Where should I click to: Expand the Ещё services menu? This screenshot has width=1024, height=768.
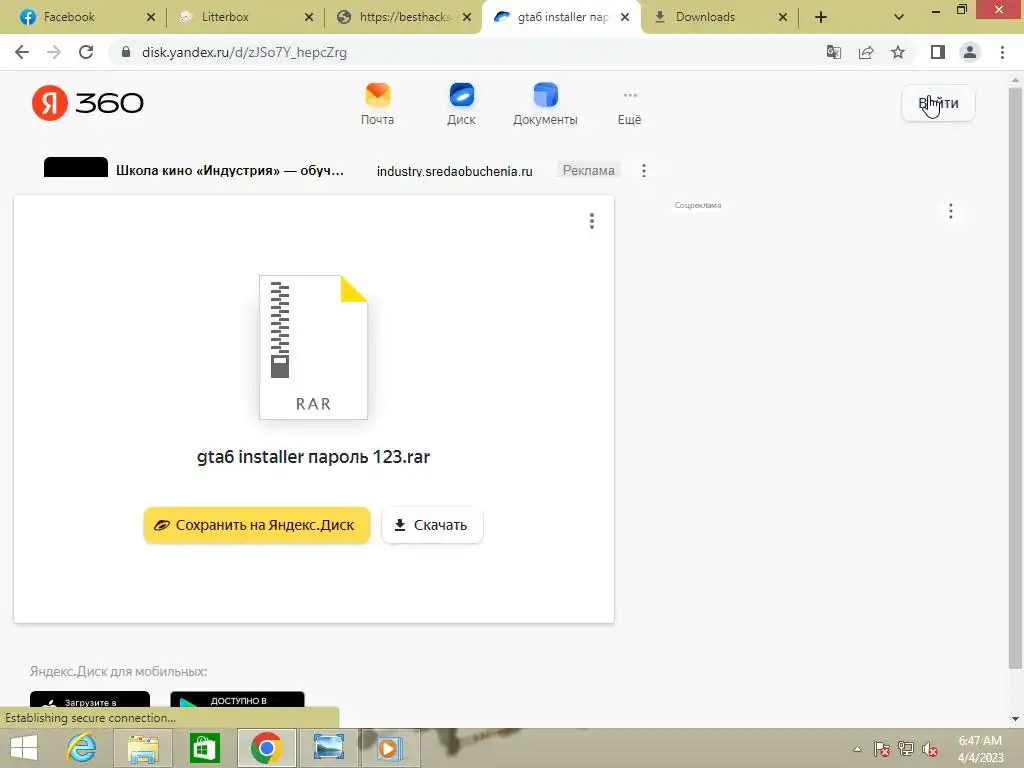630,108
